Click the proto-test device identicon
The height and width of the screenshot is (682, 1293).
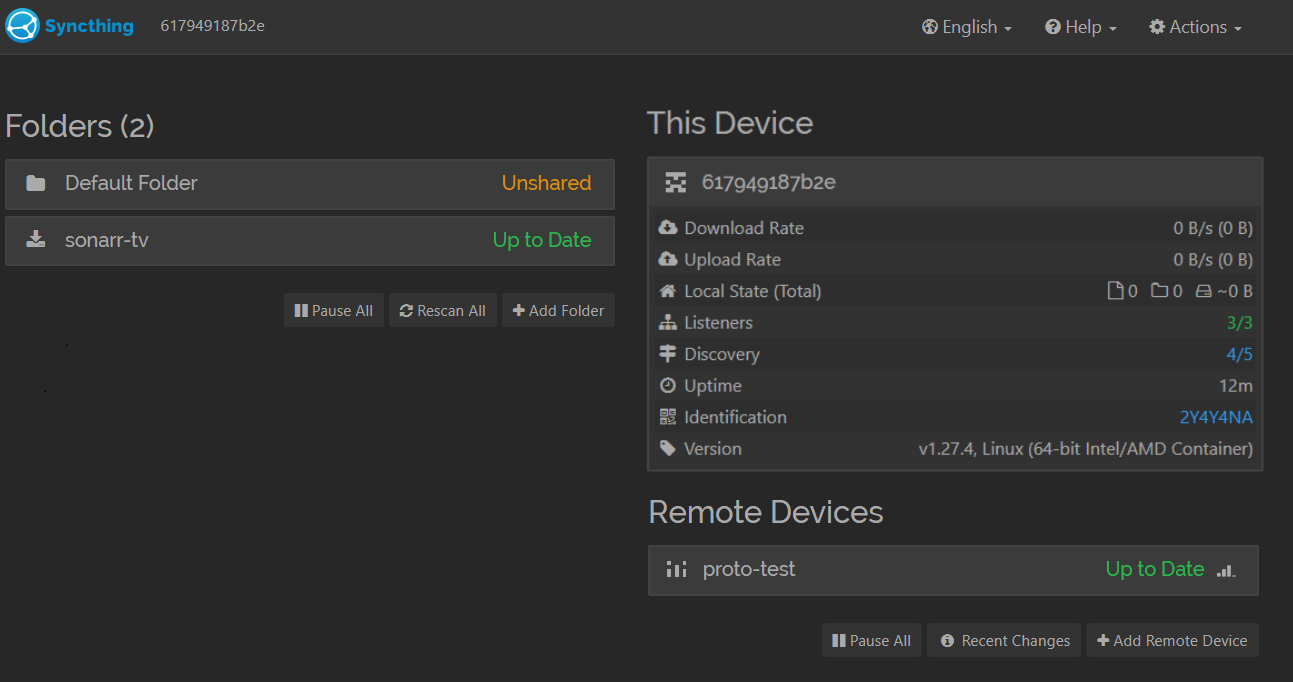(x=677, y=569)
